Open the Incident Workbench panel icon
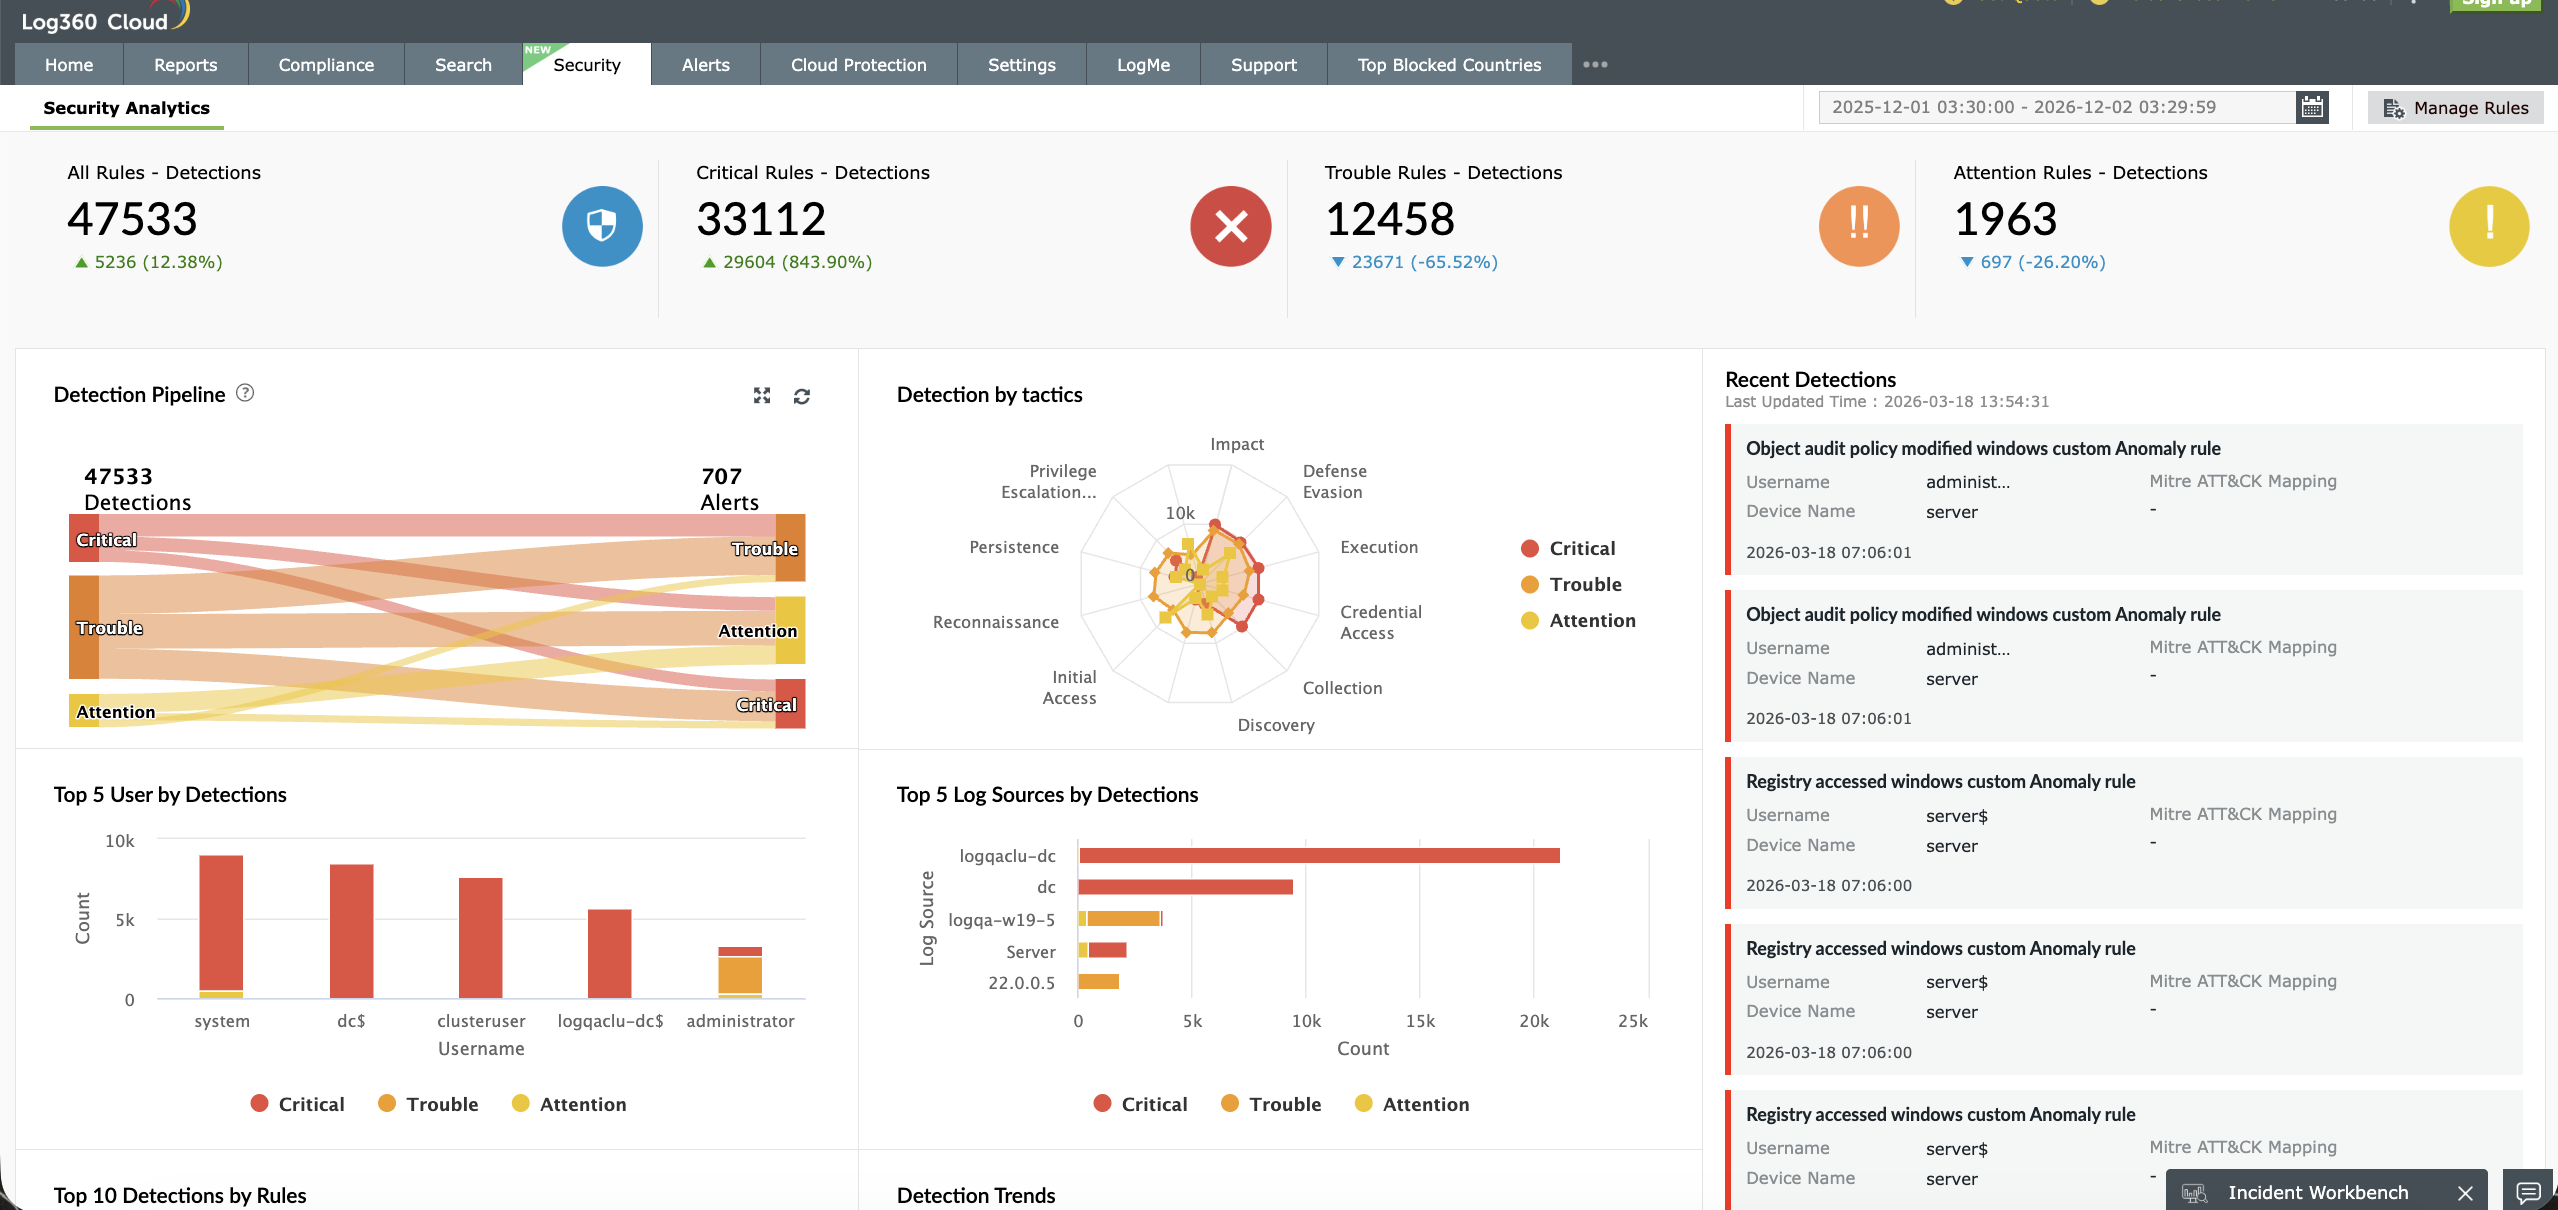 pos(2195,1191)
